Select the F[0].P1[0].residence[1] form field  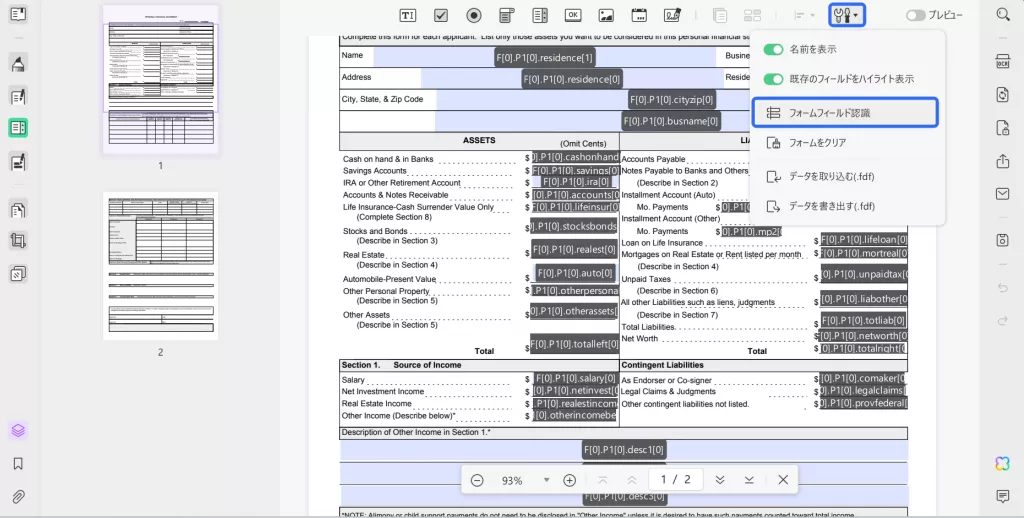tap(545, 57)
